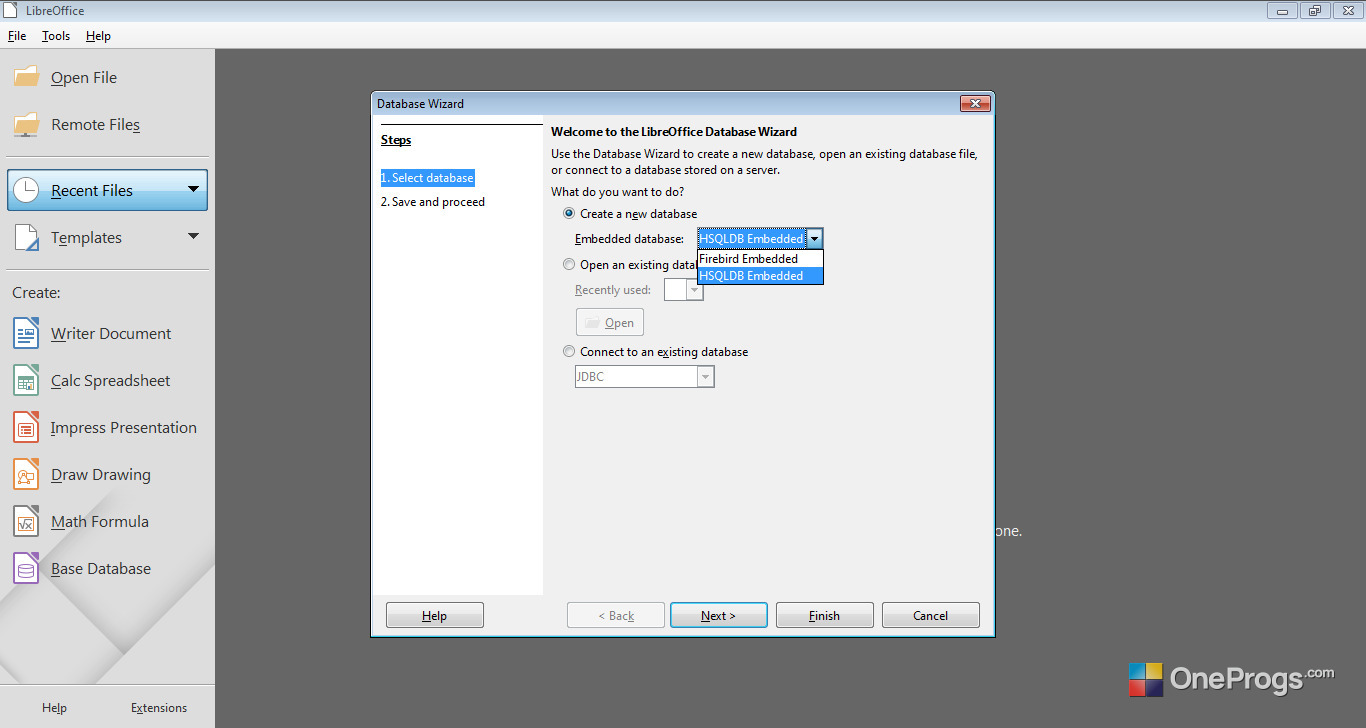Restore the LibreOffice window size
This screenshot has height=728, width=1366.
click(1314, 10)
